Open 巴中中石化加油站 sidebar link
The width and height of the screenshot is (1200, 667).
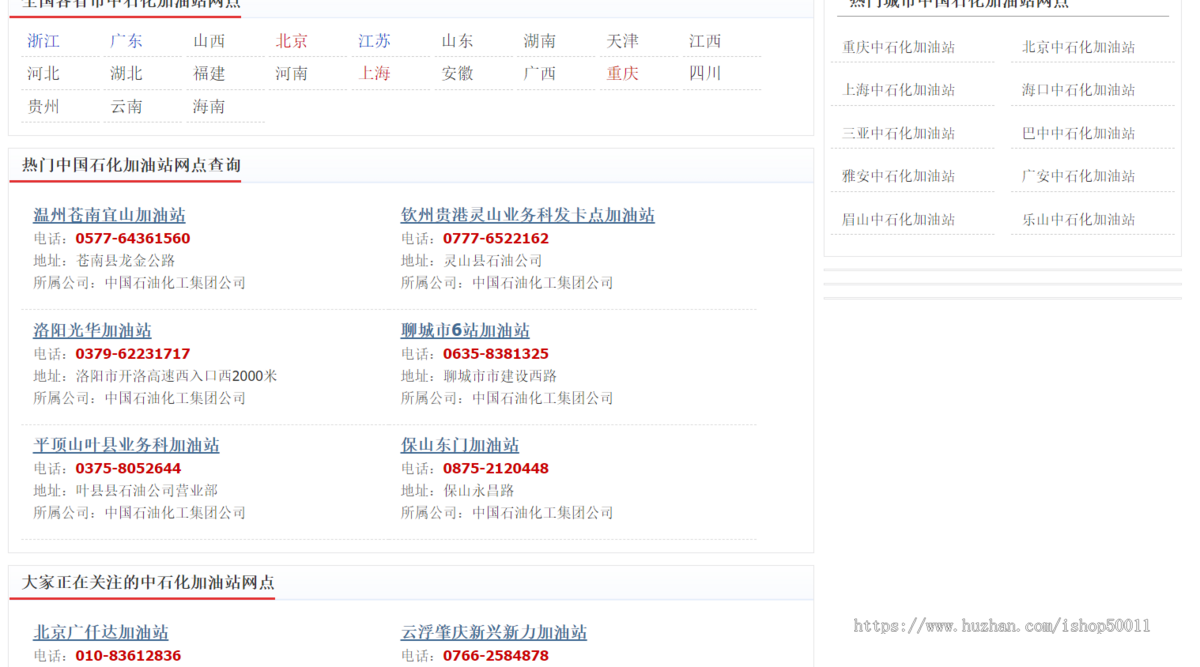[x=1078, y=133]
